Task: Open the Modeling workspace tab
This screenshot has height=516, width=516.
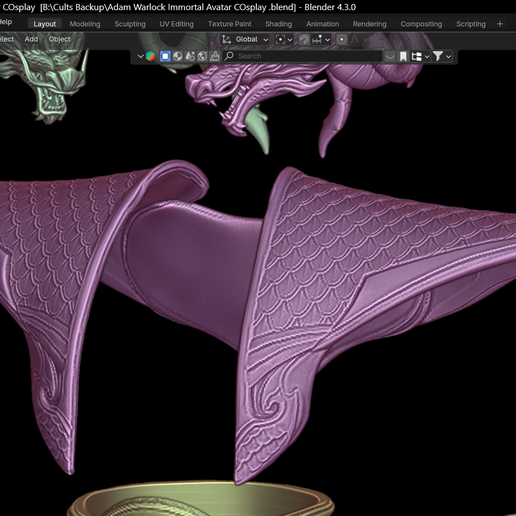Action: click(85, 24)
